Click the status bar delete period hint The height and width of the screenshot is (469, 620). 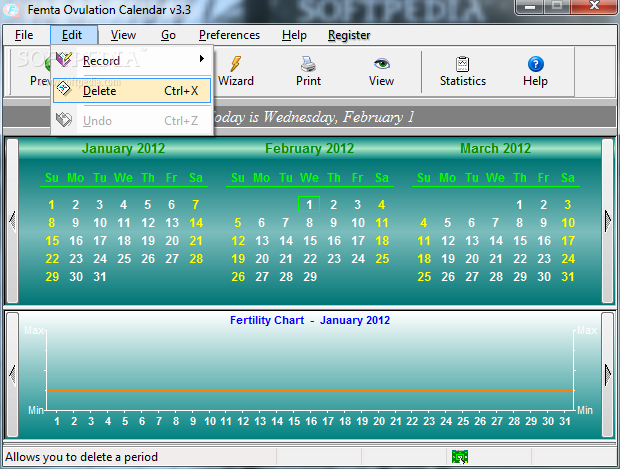coord(81,457)
